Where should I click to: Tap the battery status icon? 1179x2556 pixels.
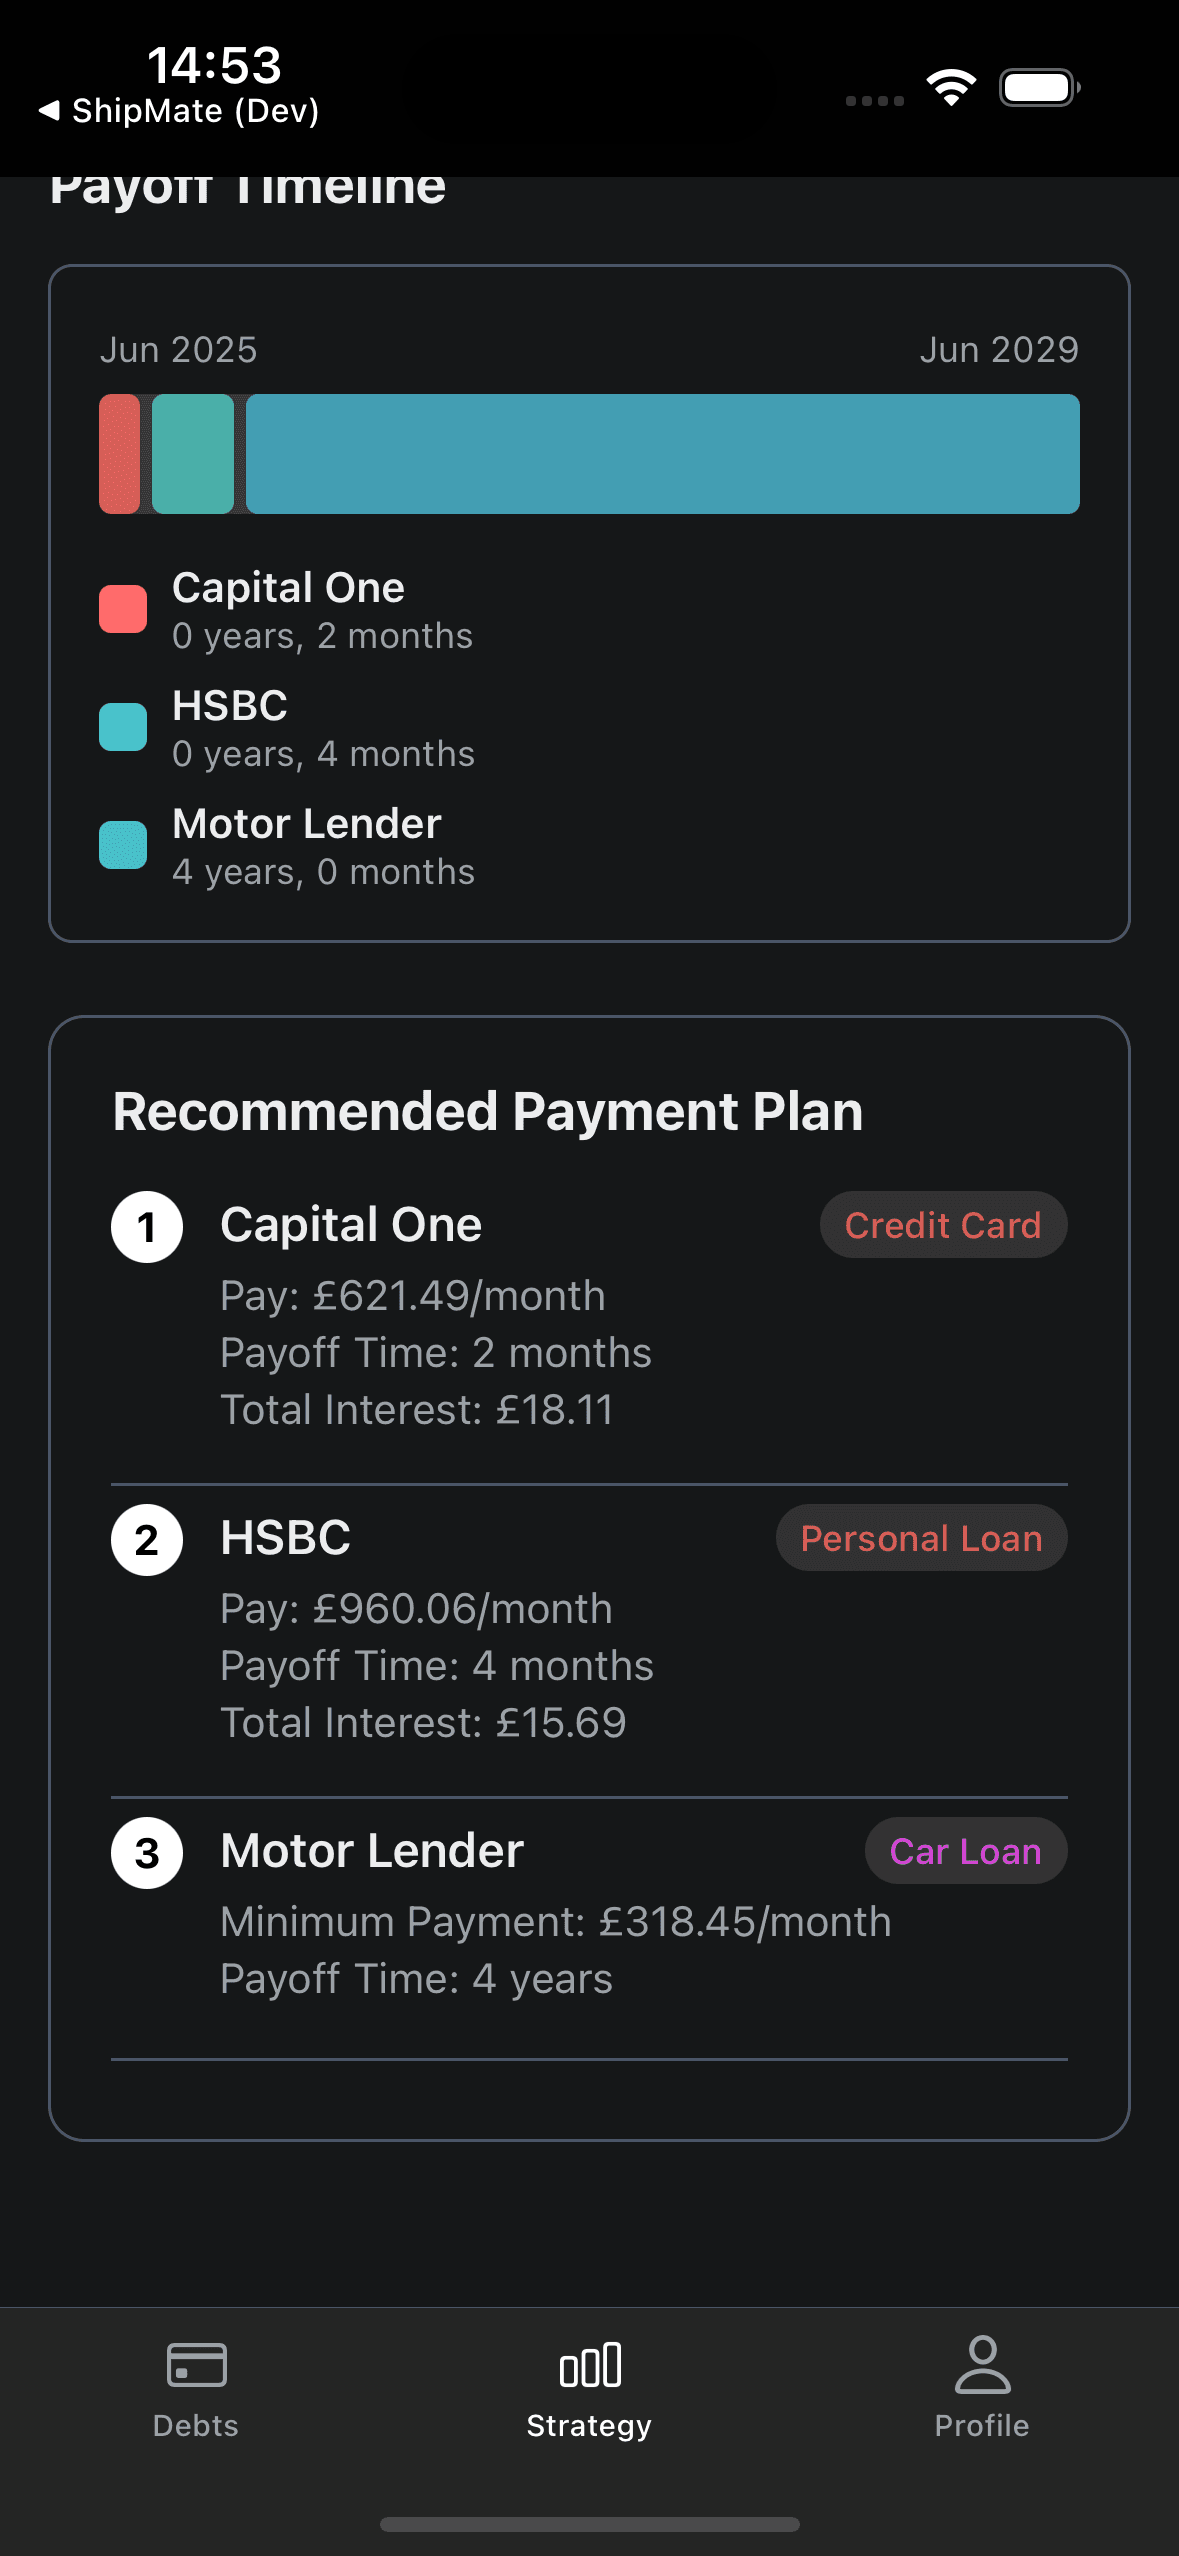[x=1039, y=88]
